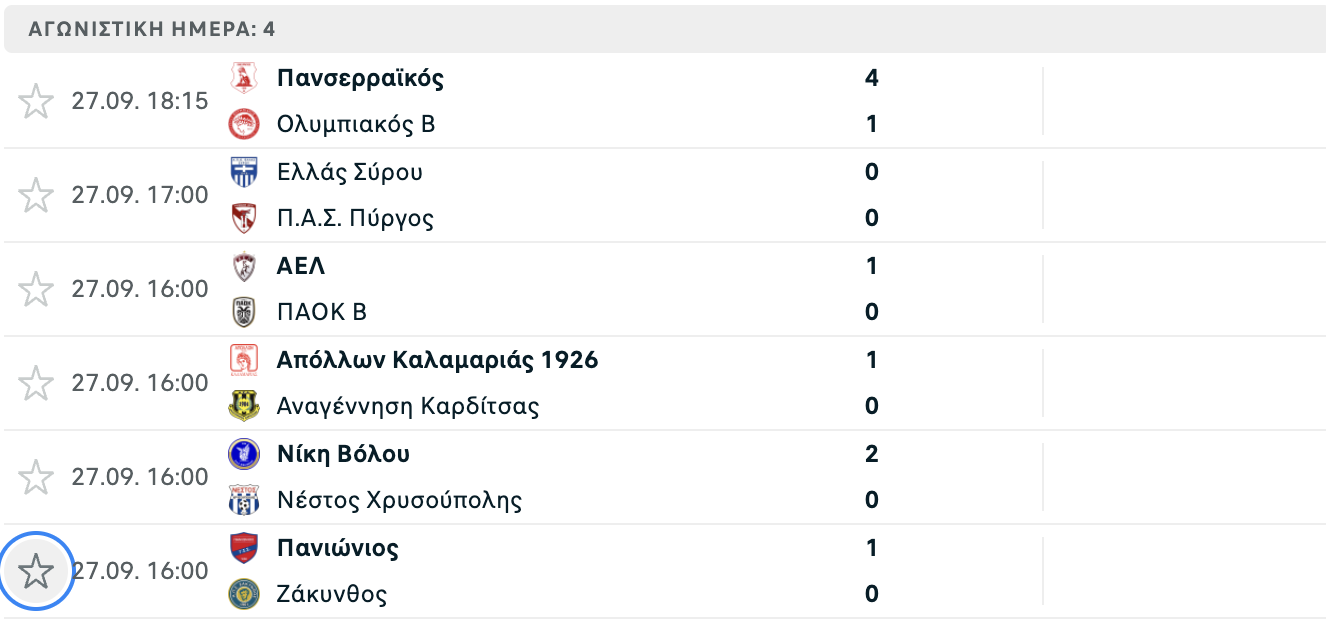Viewport: 1326px width, 626px height.
Task: Add ΑΕΛ vs ΠΑΟΚ Β to favorites
Action: pyautogui.click(x=36, y=289)
